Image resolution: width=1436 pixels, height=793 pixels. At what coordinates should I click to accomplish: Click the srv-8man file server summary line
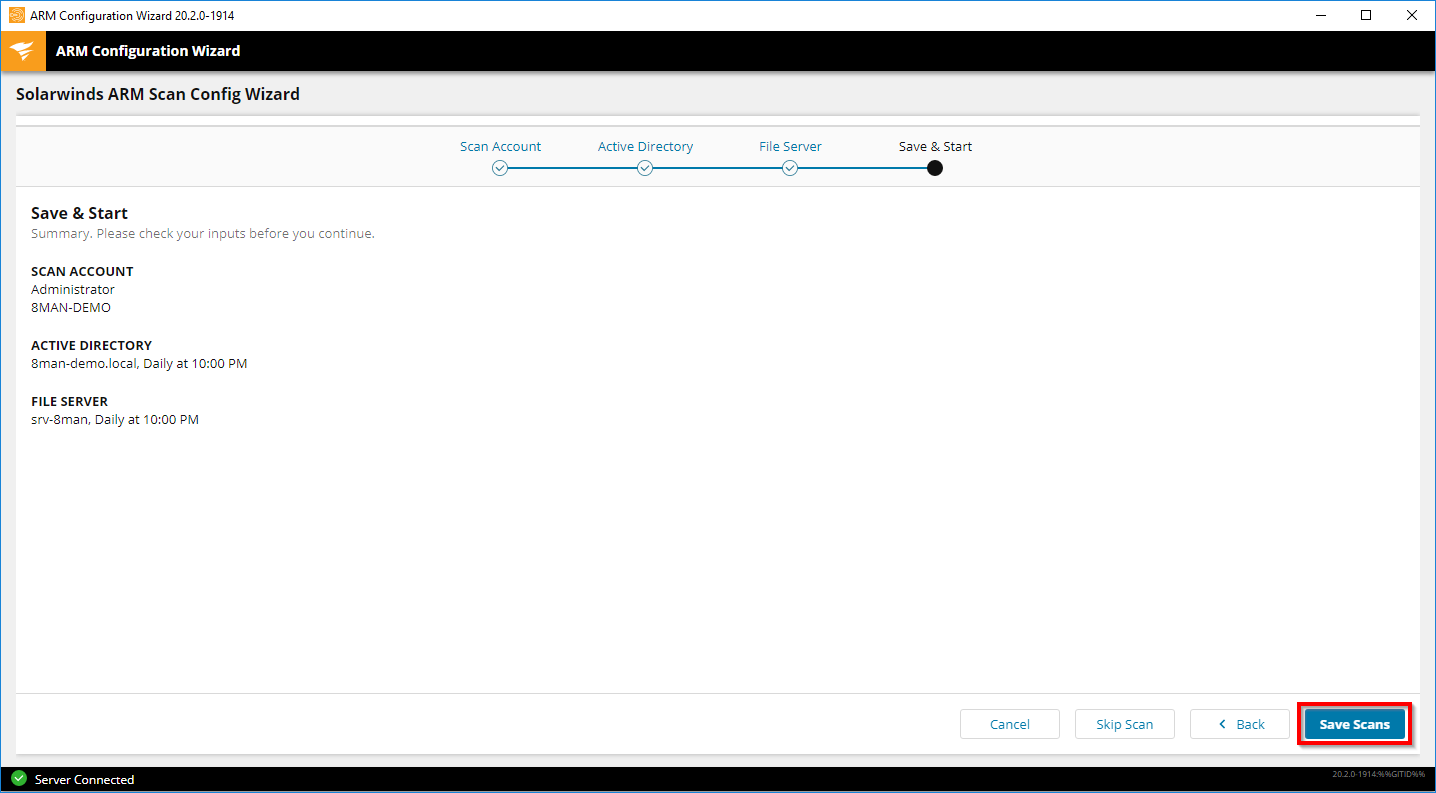(115, 420)
